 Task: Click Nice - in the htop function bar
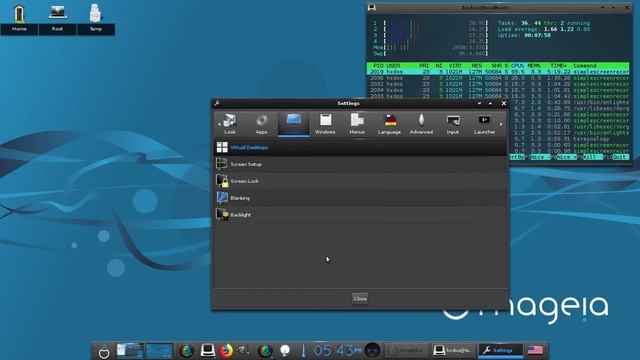[x=540, y=157]
